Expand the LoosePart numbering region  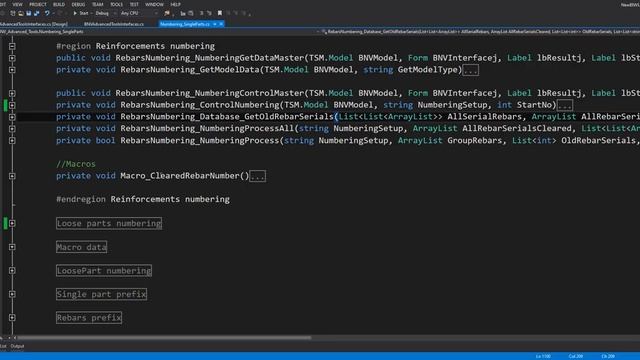[x=12, y=271]
